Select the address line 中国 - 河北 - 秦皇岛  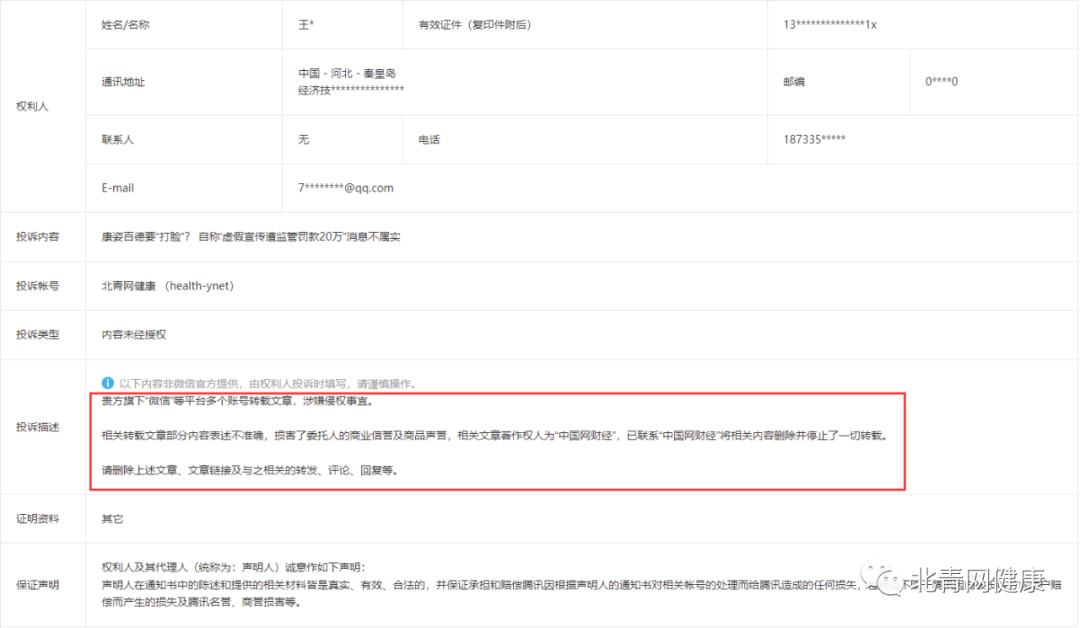pyautogui.click(x=347, y=73)
